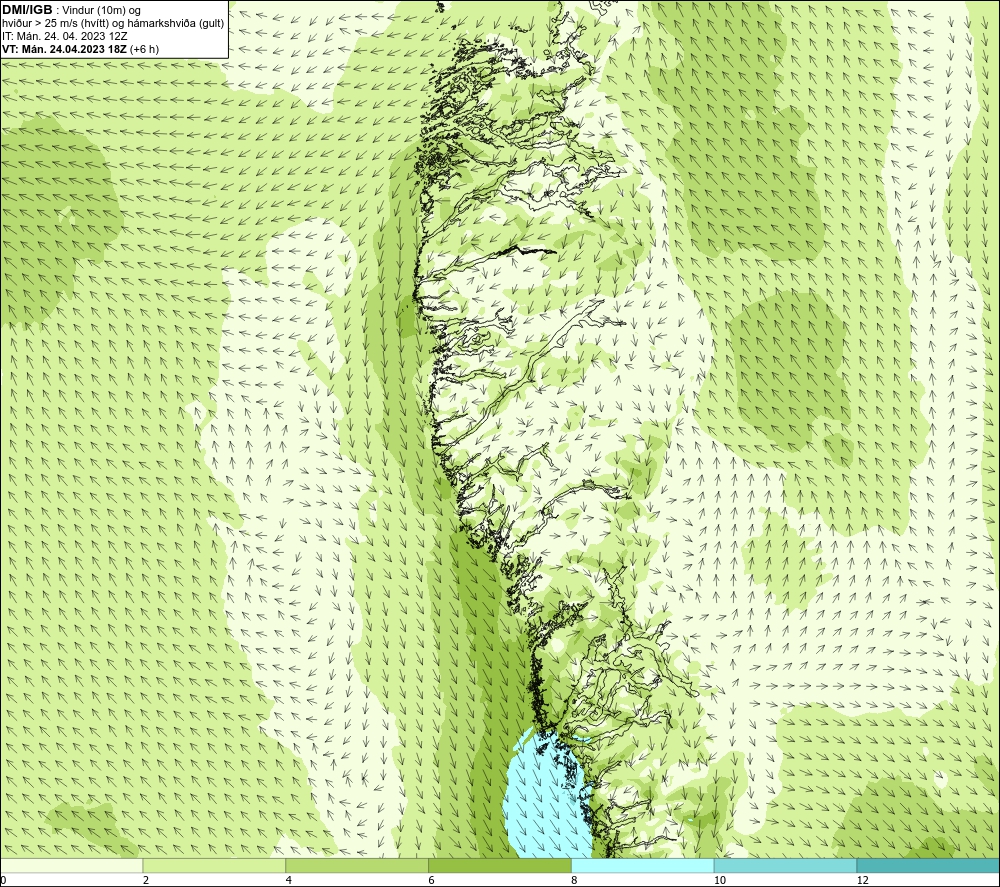Click the scale label '6'
The image size is (1000, 887).
click(432, 880)
